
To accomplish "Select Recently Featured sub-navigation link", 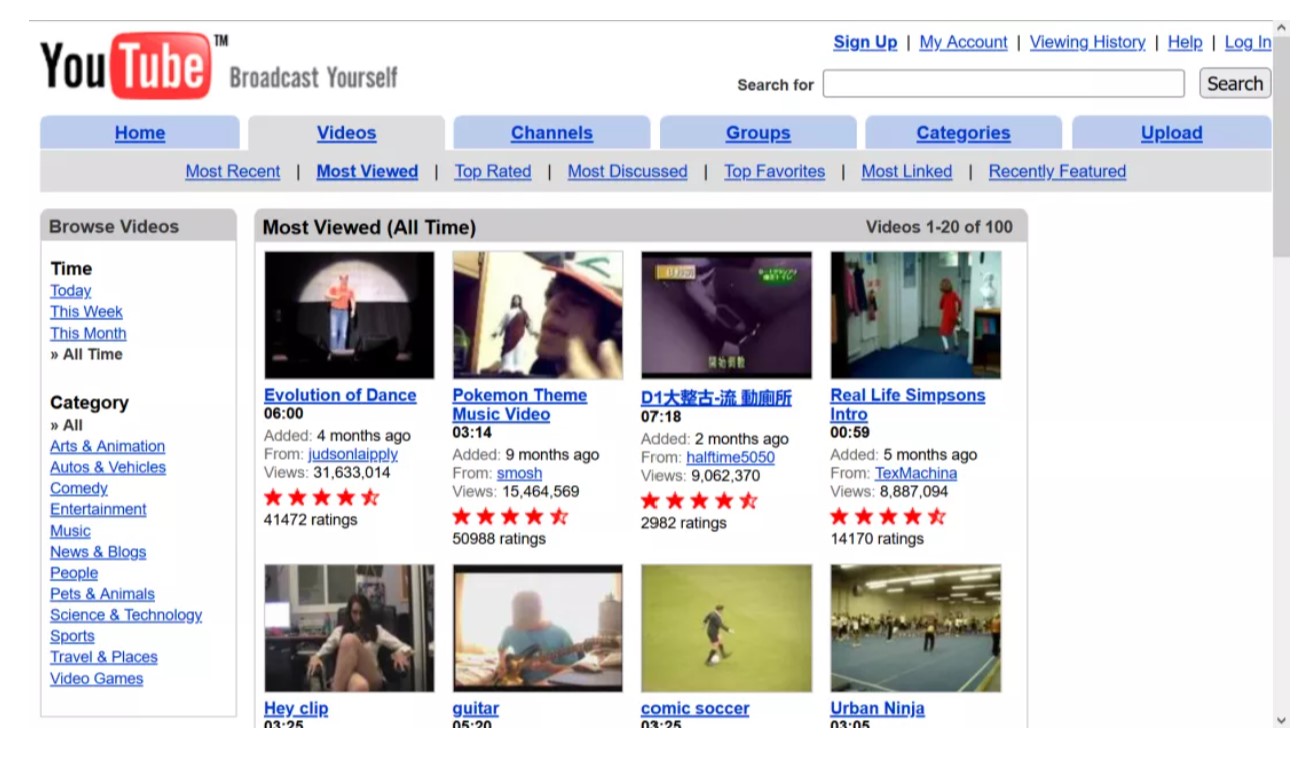I will click(x=1057, y=171).
